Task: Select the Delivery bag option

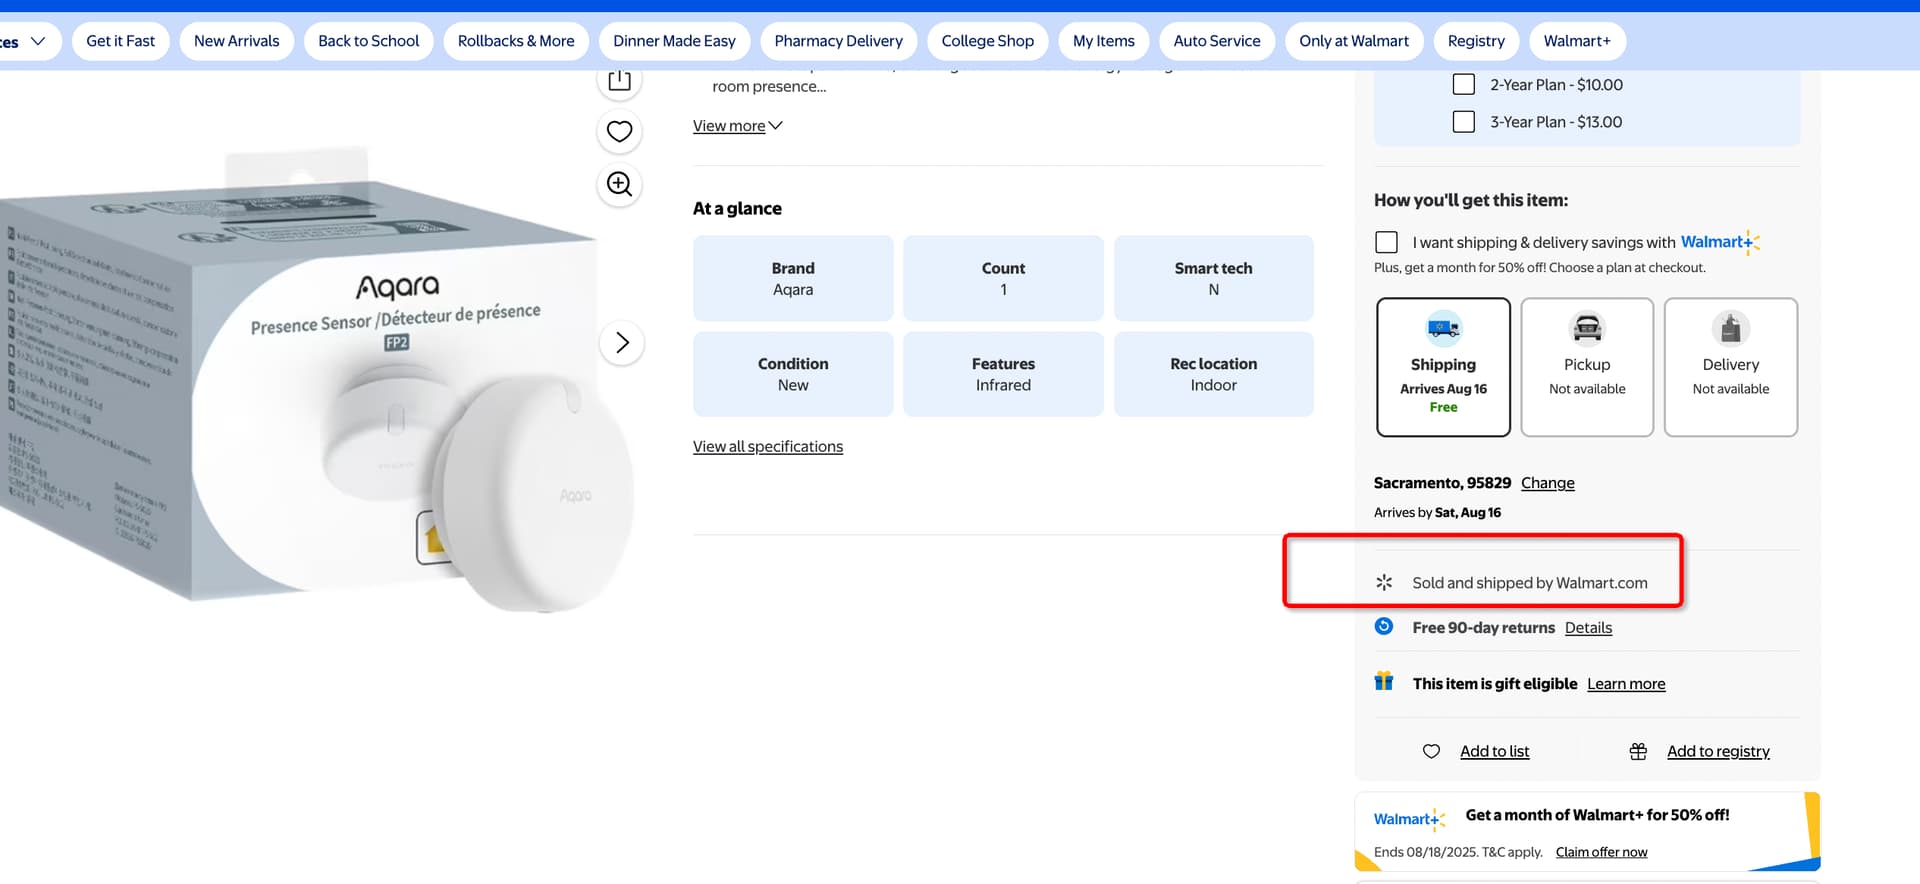Action: pos(1729,367)
